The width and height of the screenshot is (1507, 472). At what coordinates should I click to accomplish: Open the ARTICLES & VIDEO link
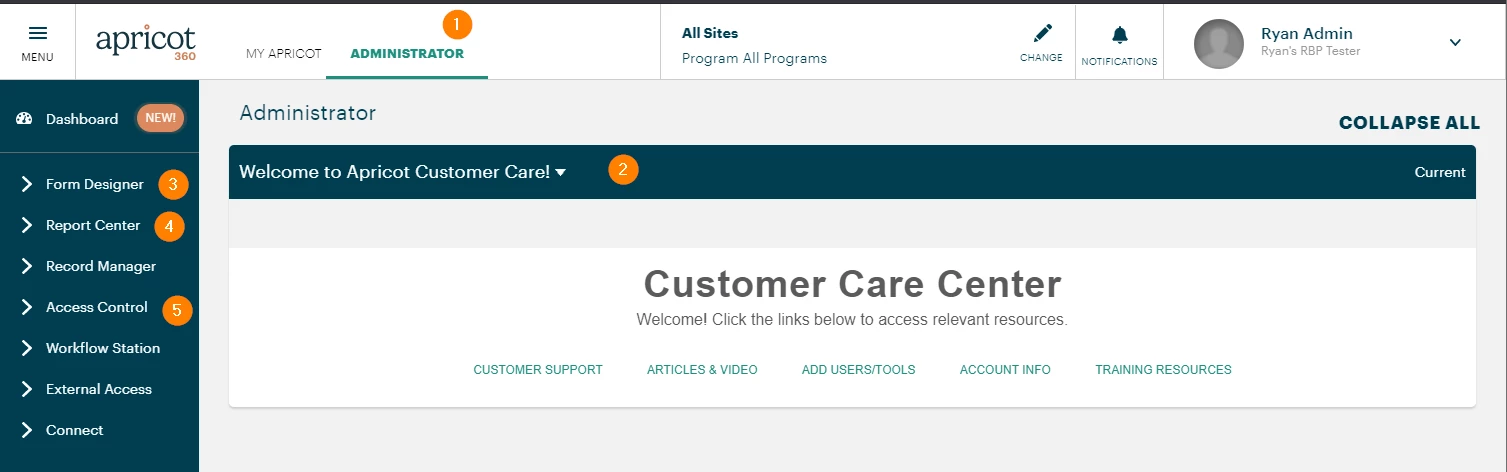pyautogui.click(x=702, y=370)
